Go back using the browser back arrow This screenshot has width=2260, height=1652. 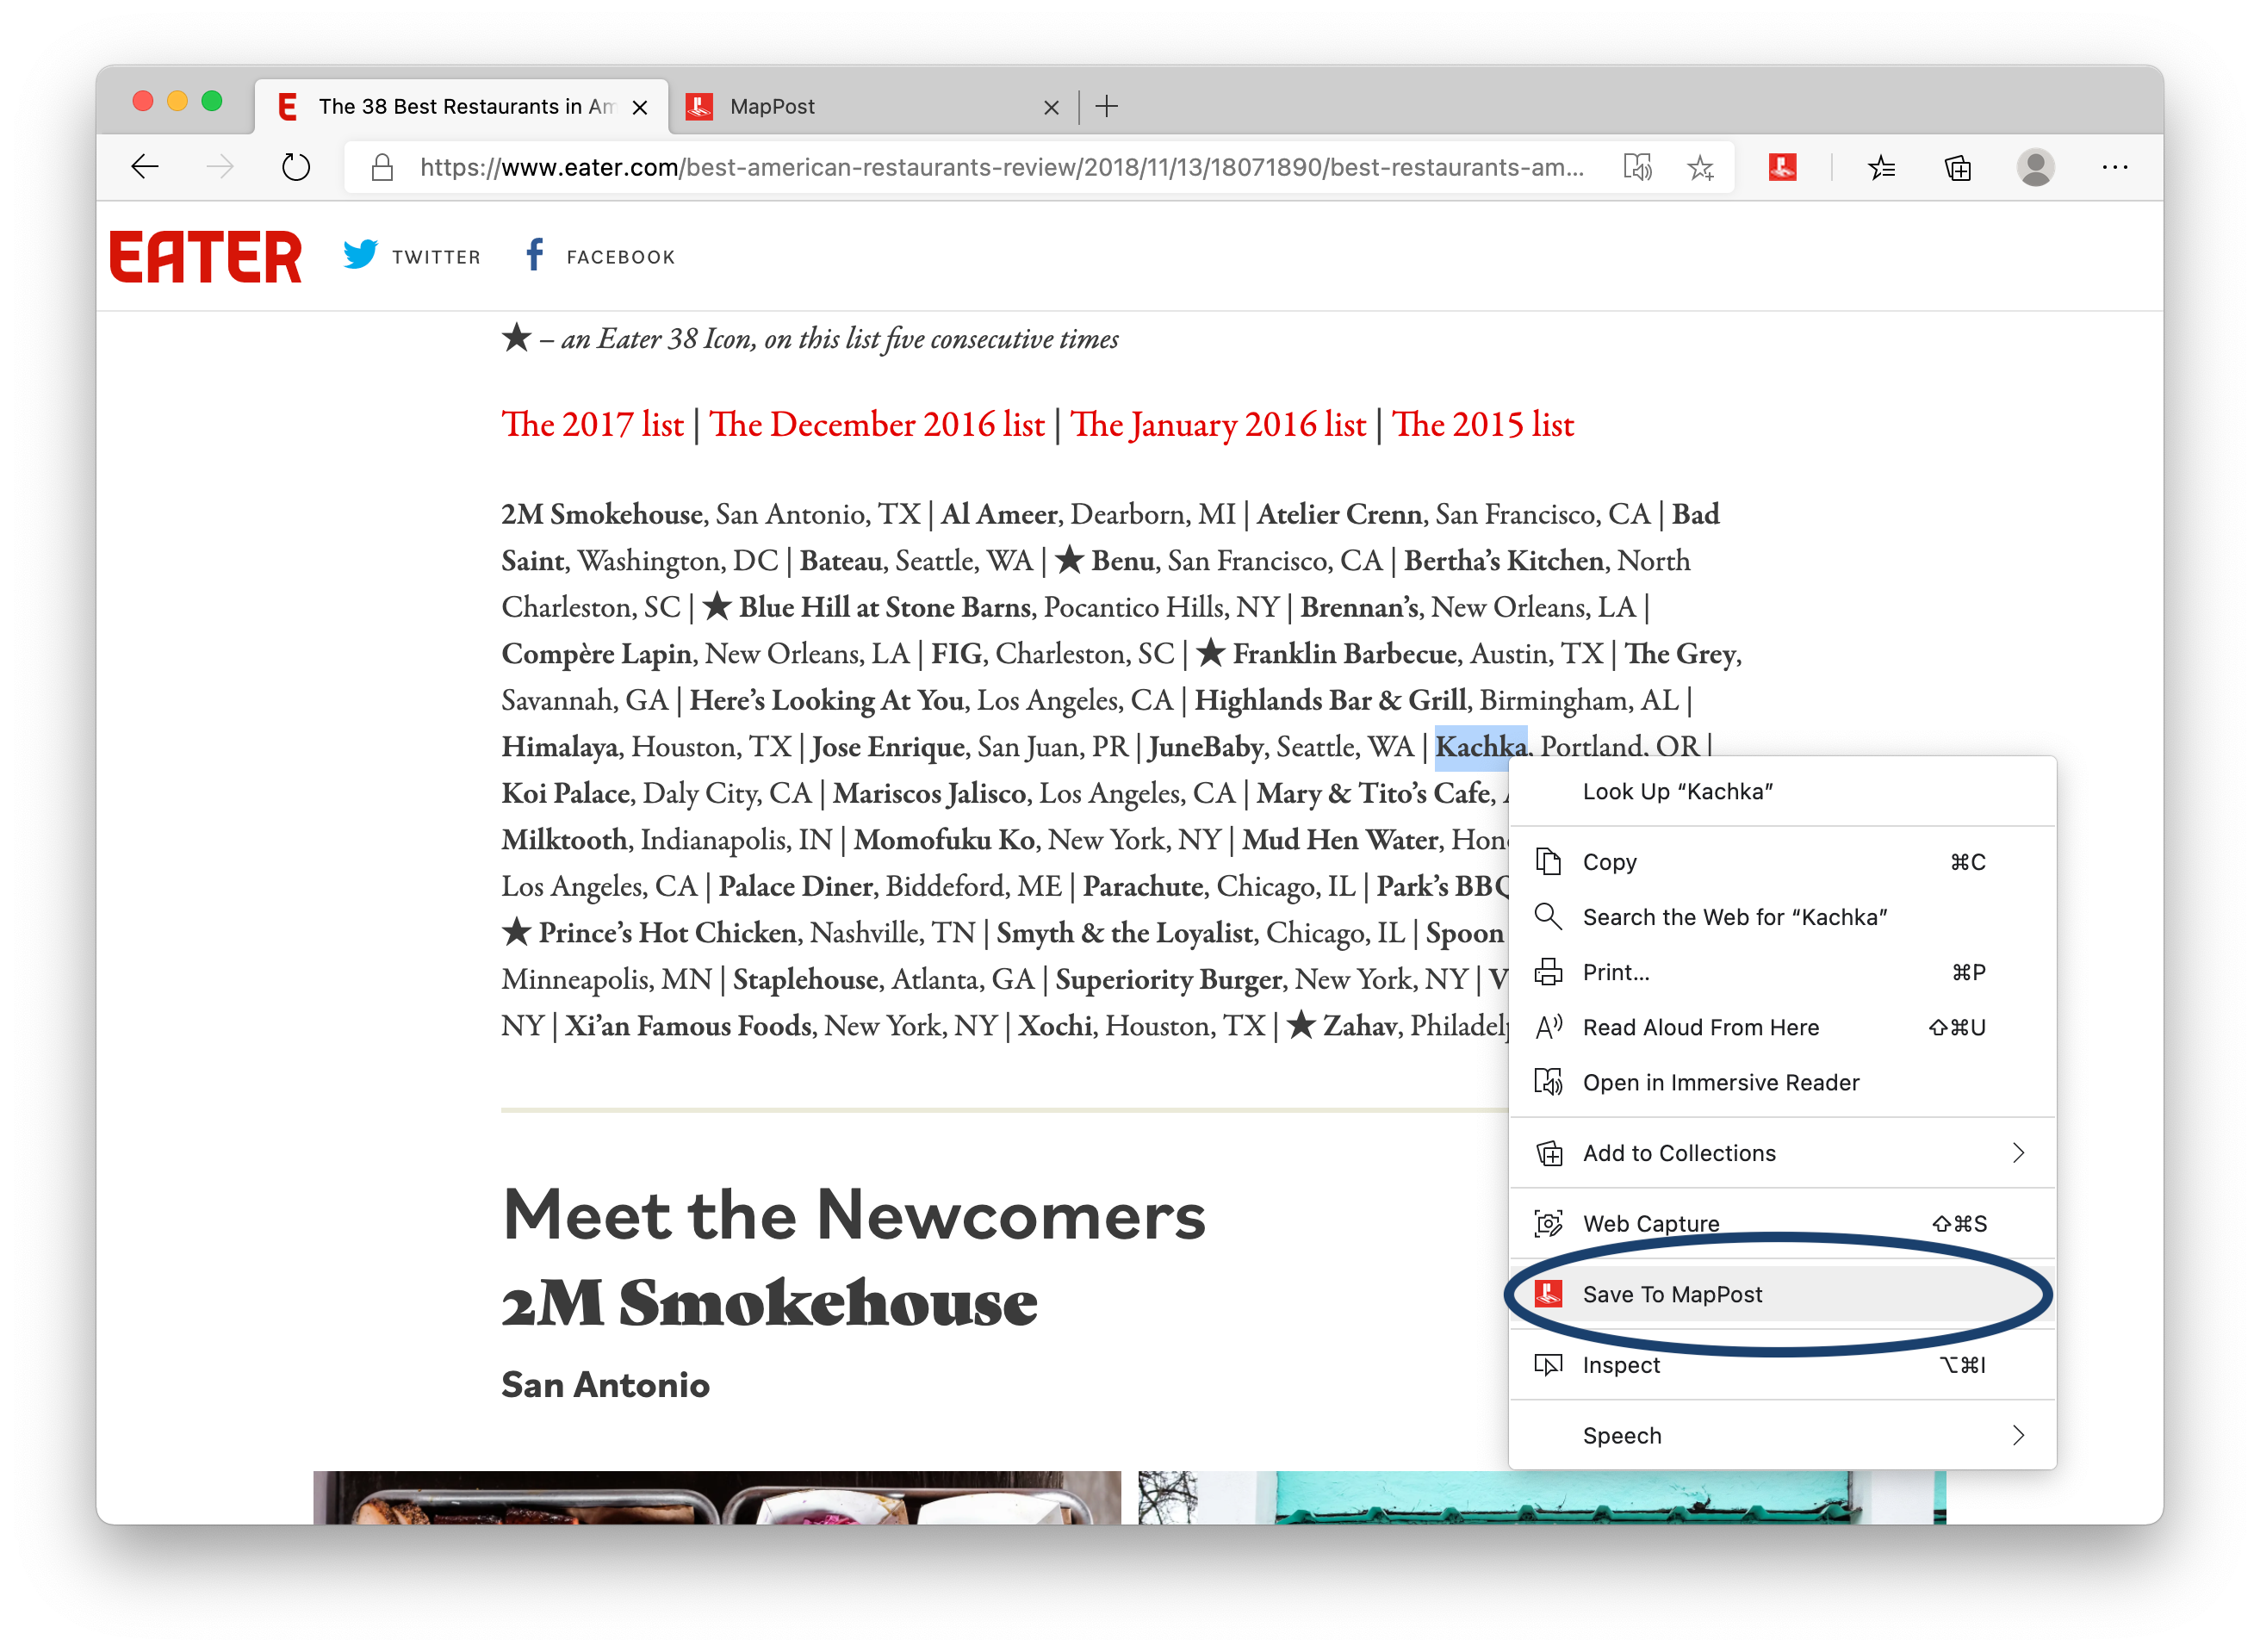(146, 166)
